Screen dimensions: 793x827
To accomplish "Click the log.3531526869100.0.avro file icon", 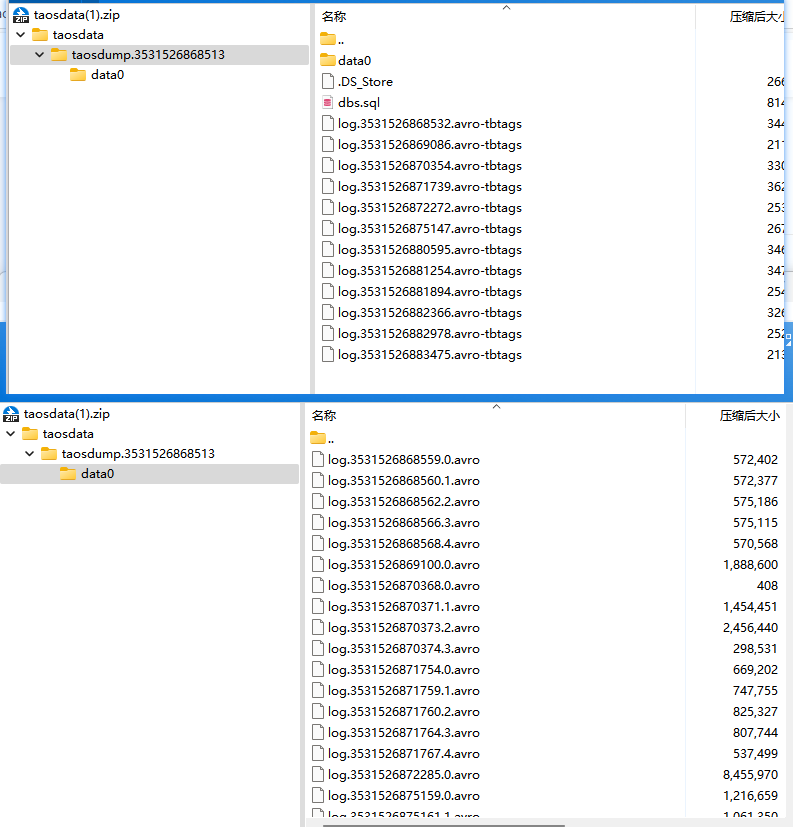I will [x=318, y=565].
